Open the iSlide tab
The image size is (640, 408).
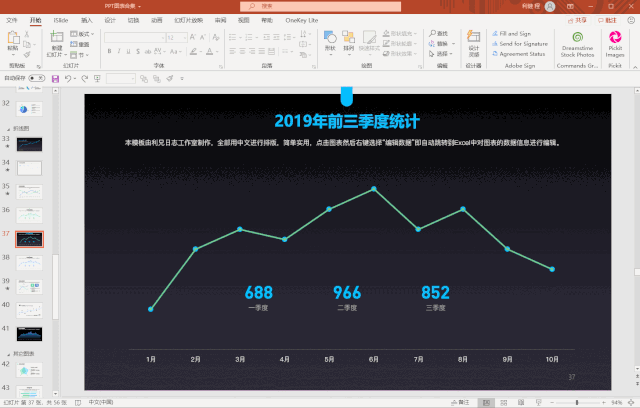[60, 20]
